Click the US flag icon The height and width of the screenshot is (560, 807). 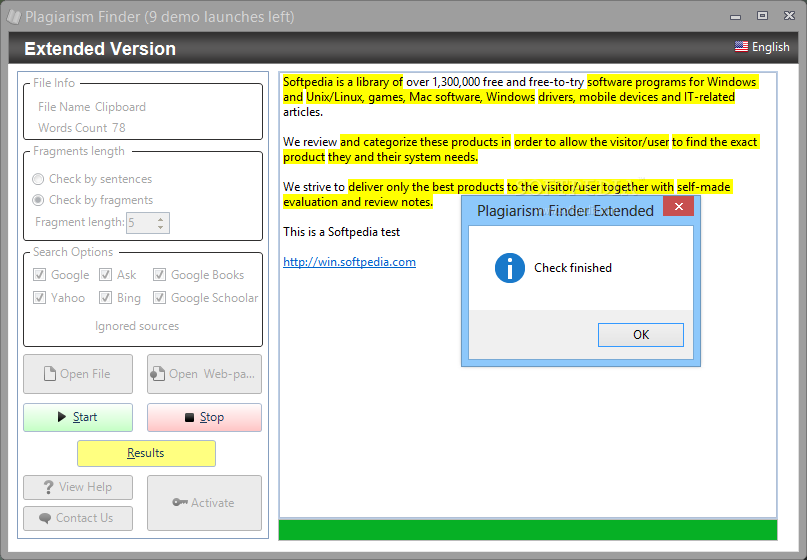(741, 47)
